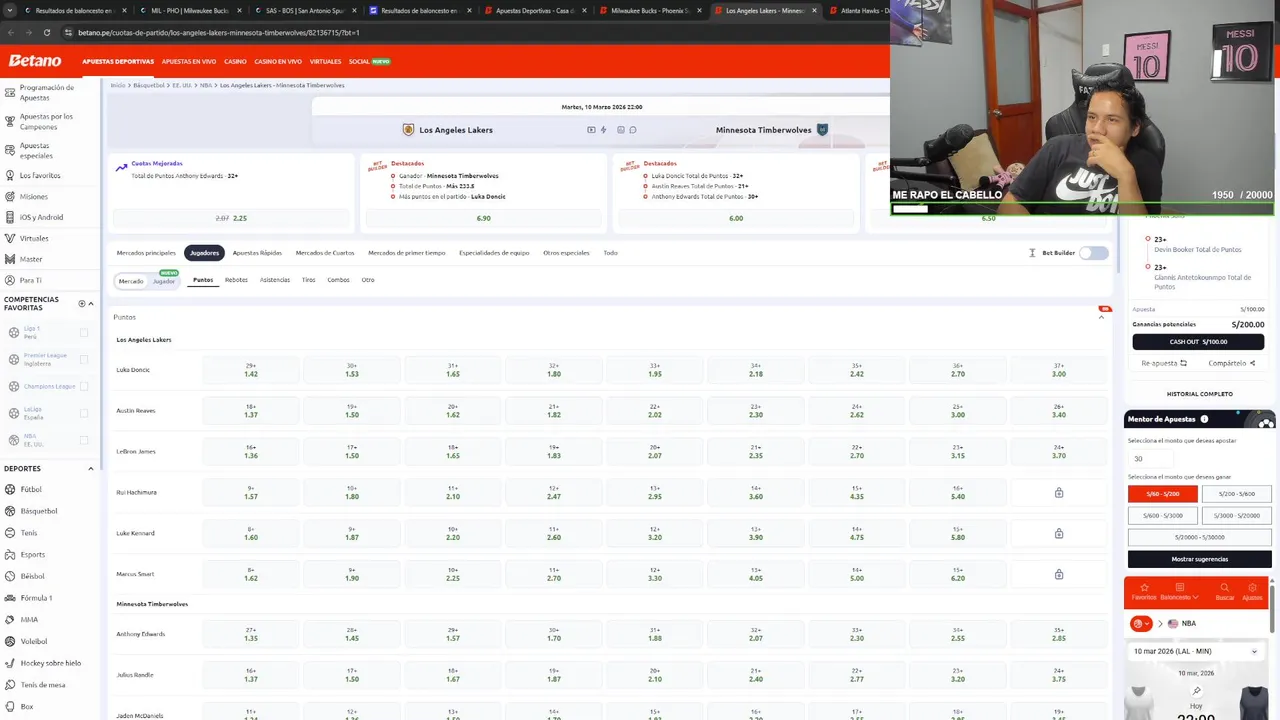
Task: Click Mostrar sugerencias button
Action: click(1200, 559)
